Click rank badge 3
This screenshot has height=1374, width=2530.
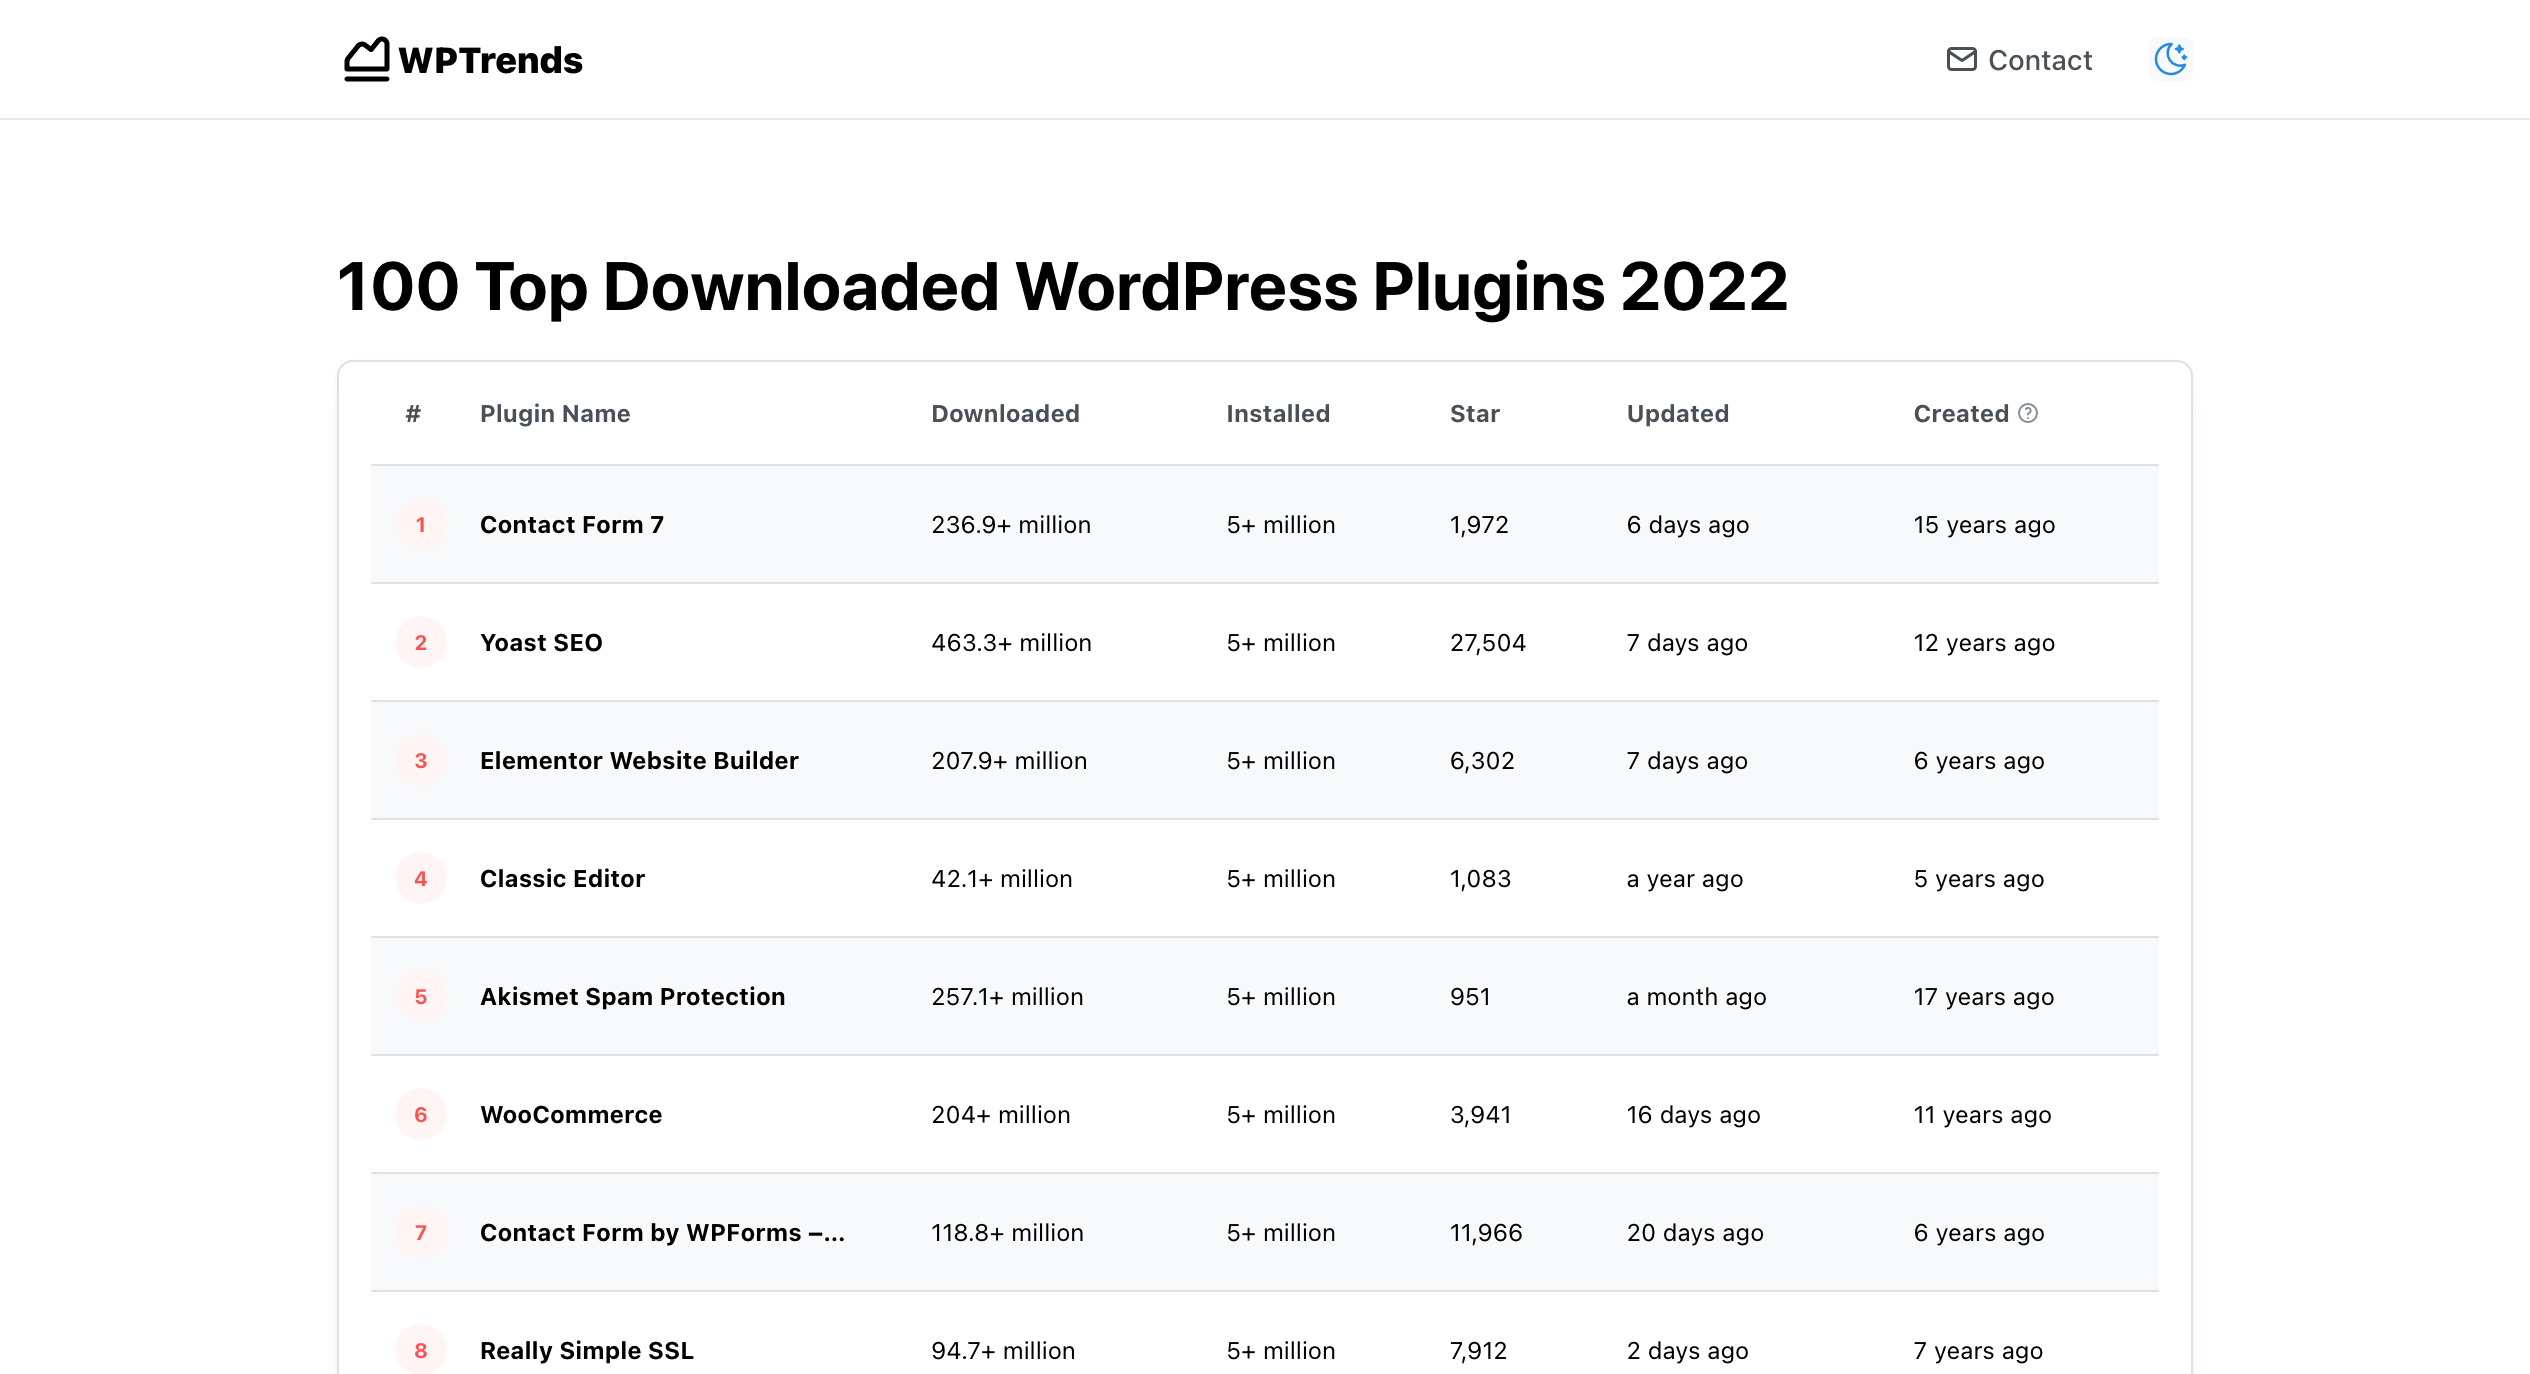pos(421,761)
